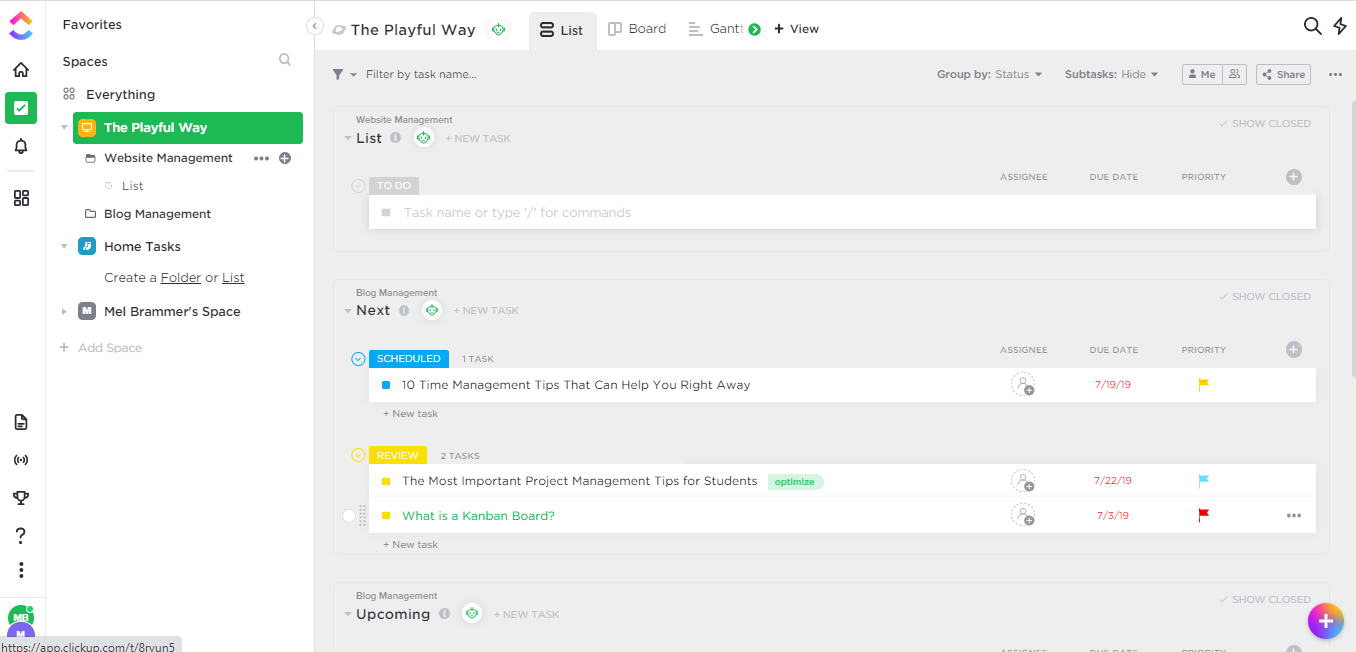Assign user to What is a Kanban Board task

pyautogui.click(x=1023, y=515)
